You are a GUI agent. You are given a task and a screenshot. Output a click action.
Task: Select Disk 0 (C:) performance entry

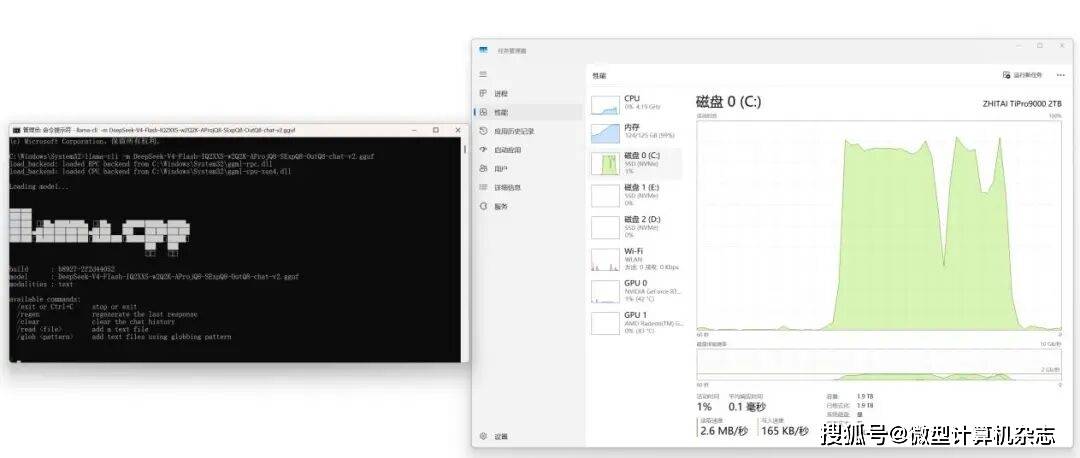pos(636,164)
